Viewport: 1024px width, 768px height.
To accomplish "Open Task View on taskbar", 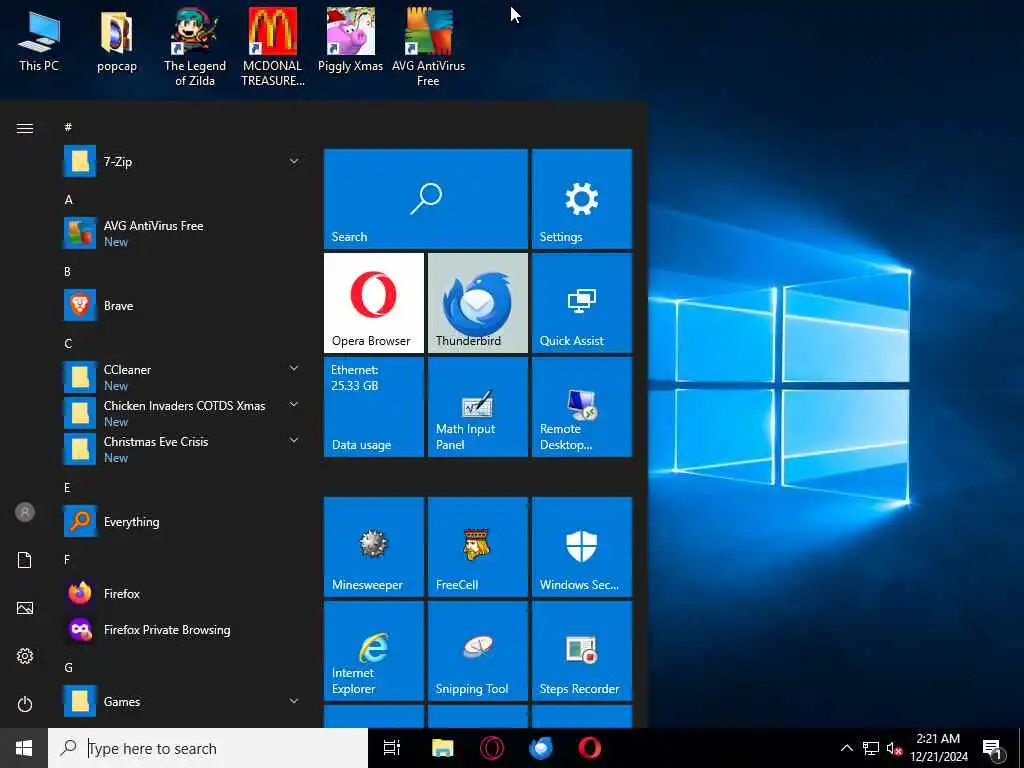I will 392,748.
